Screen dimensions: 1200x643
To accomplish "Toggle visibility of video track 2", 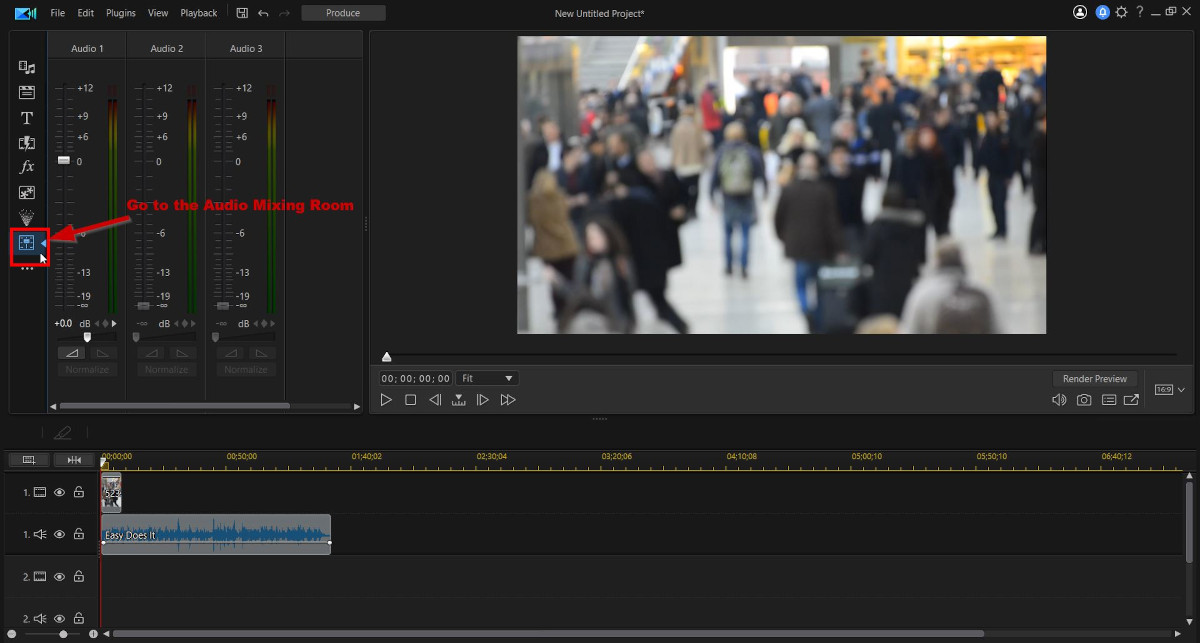I will [x=59, y=576].
